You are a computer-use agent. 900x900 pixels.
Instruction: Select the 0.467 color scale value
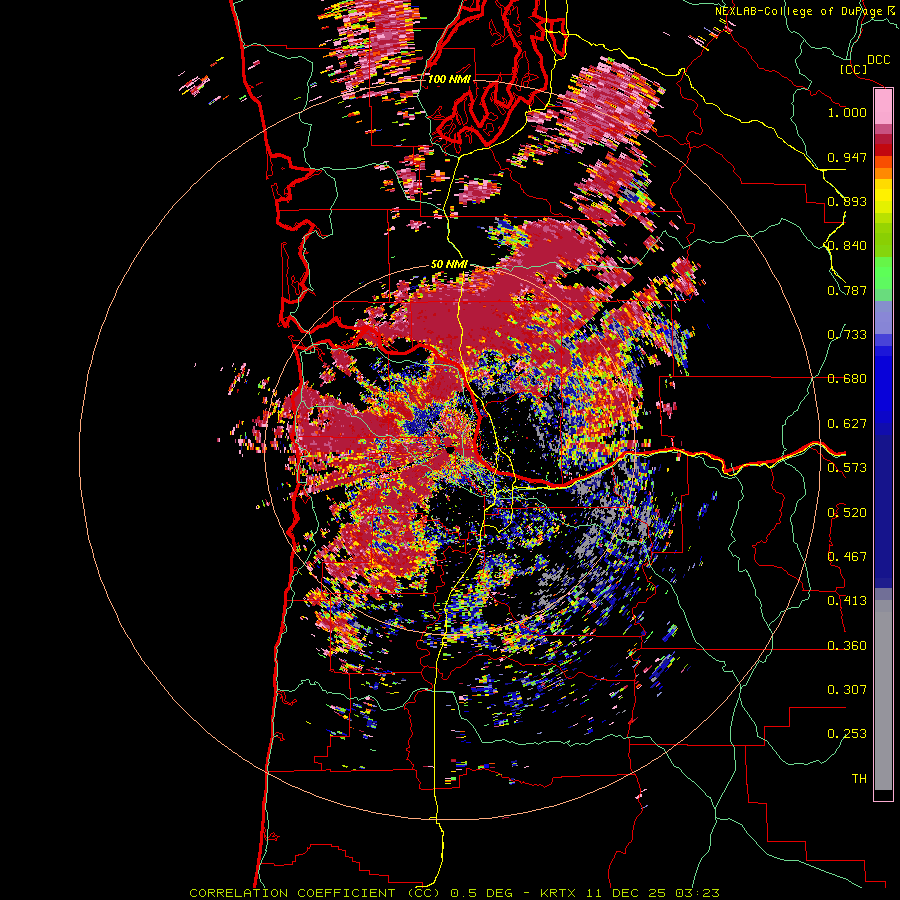click(x=847, y=557)
